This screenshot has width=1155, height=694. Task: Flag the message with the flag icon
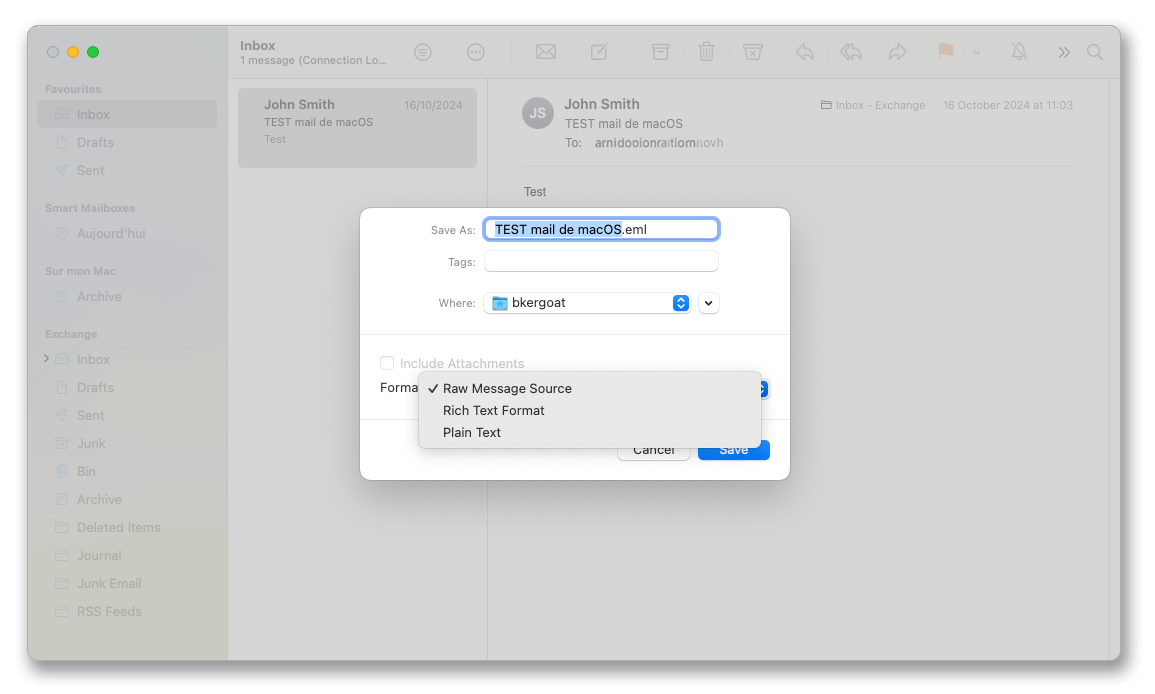point(944,51)
